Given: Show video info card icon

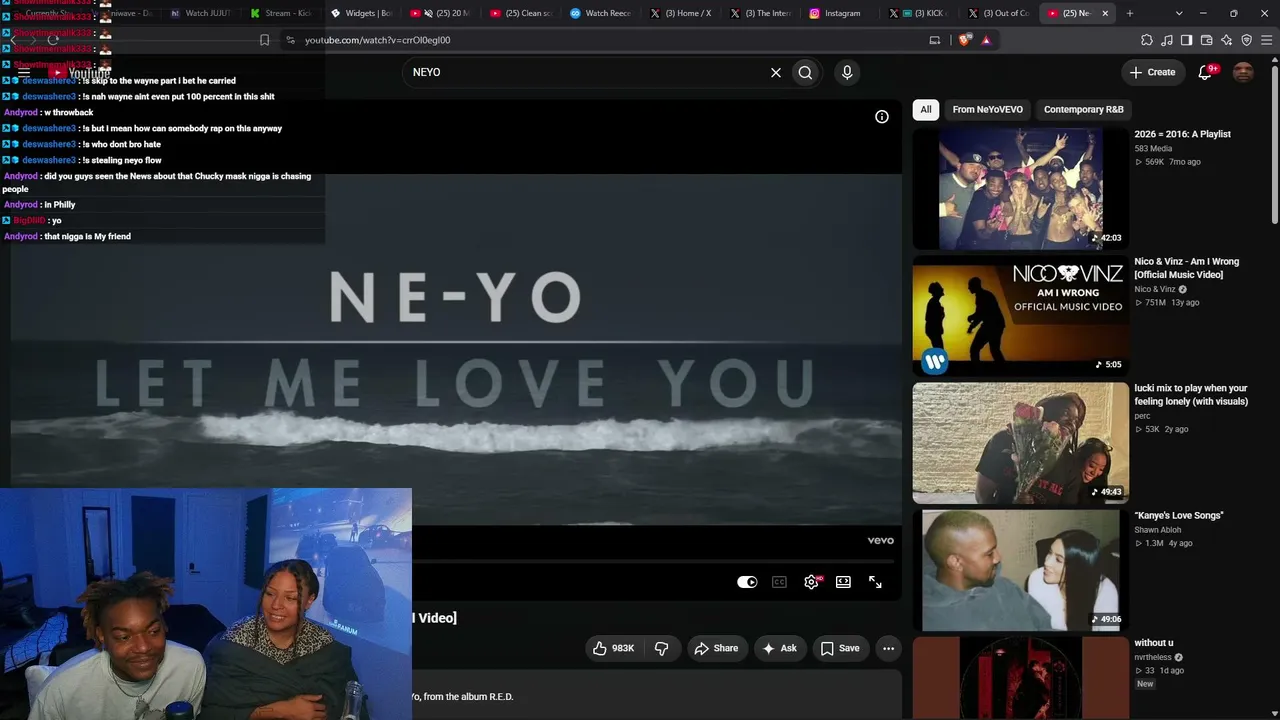Looking at the screenshot, I should (x=882, y=117).
